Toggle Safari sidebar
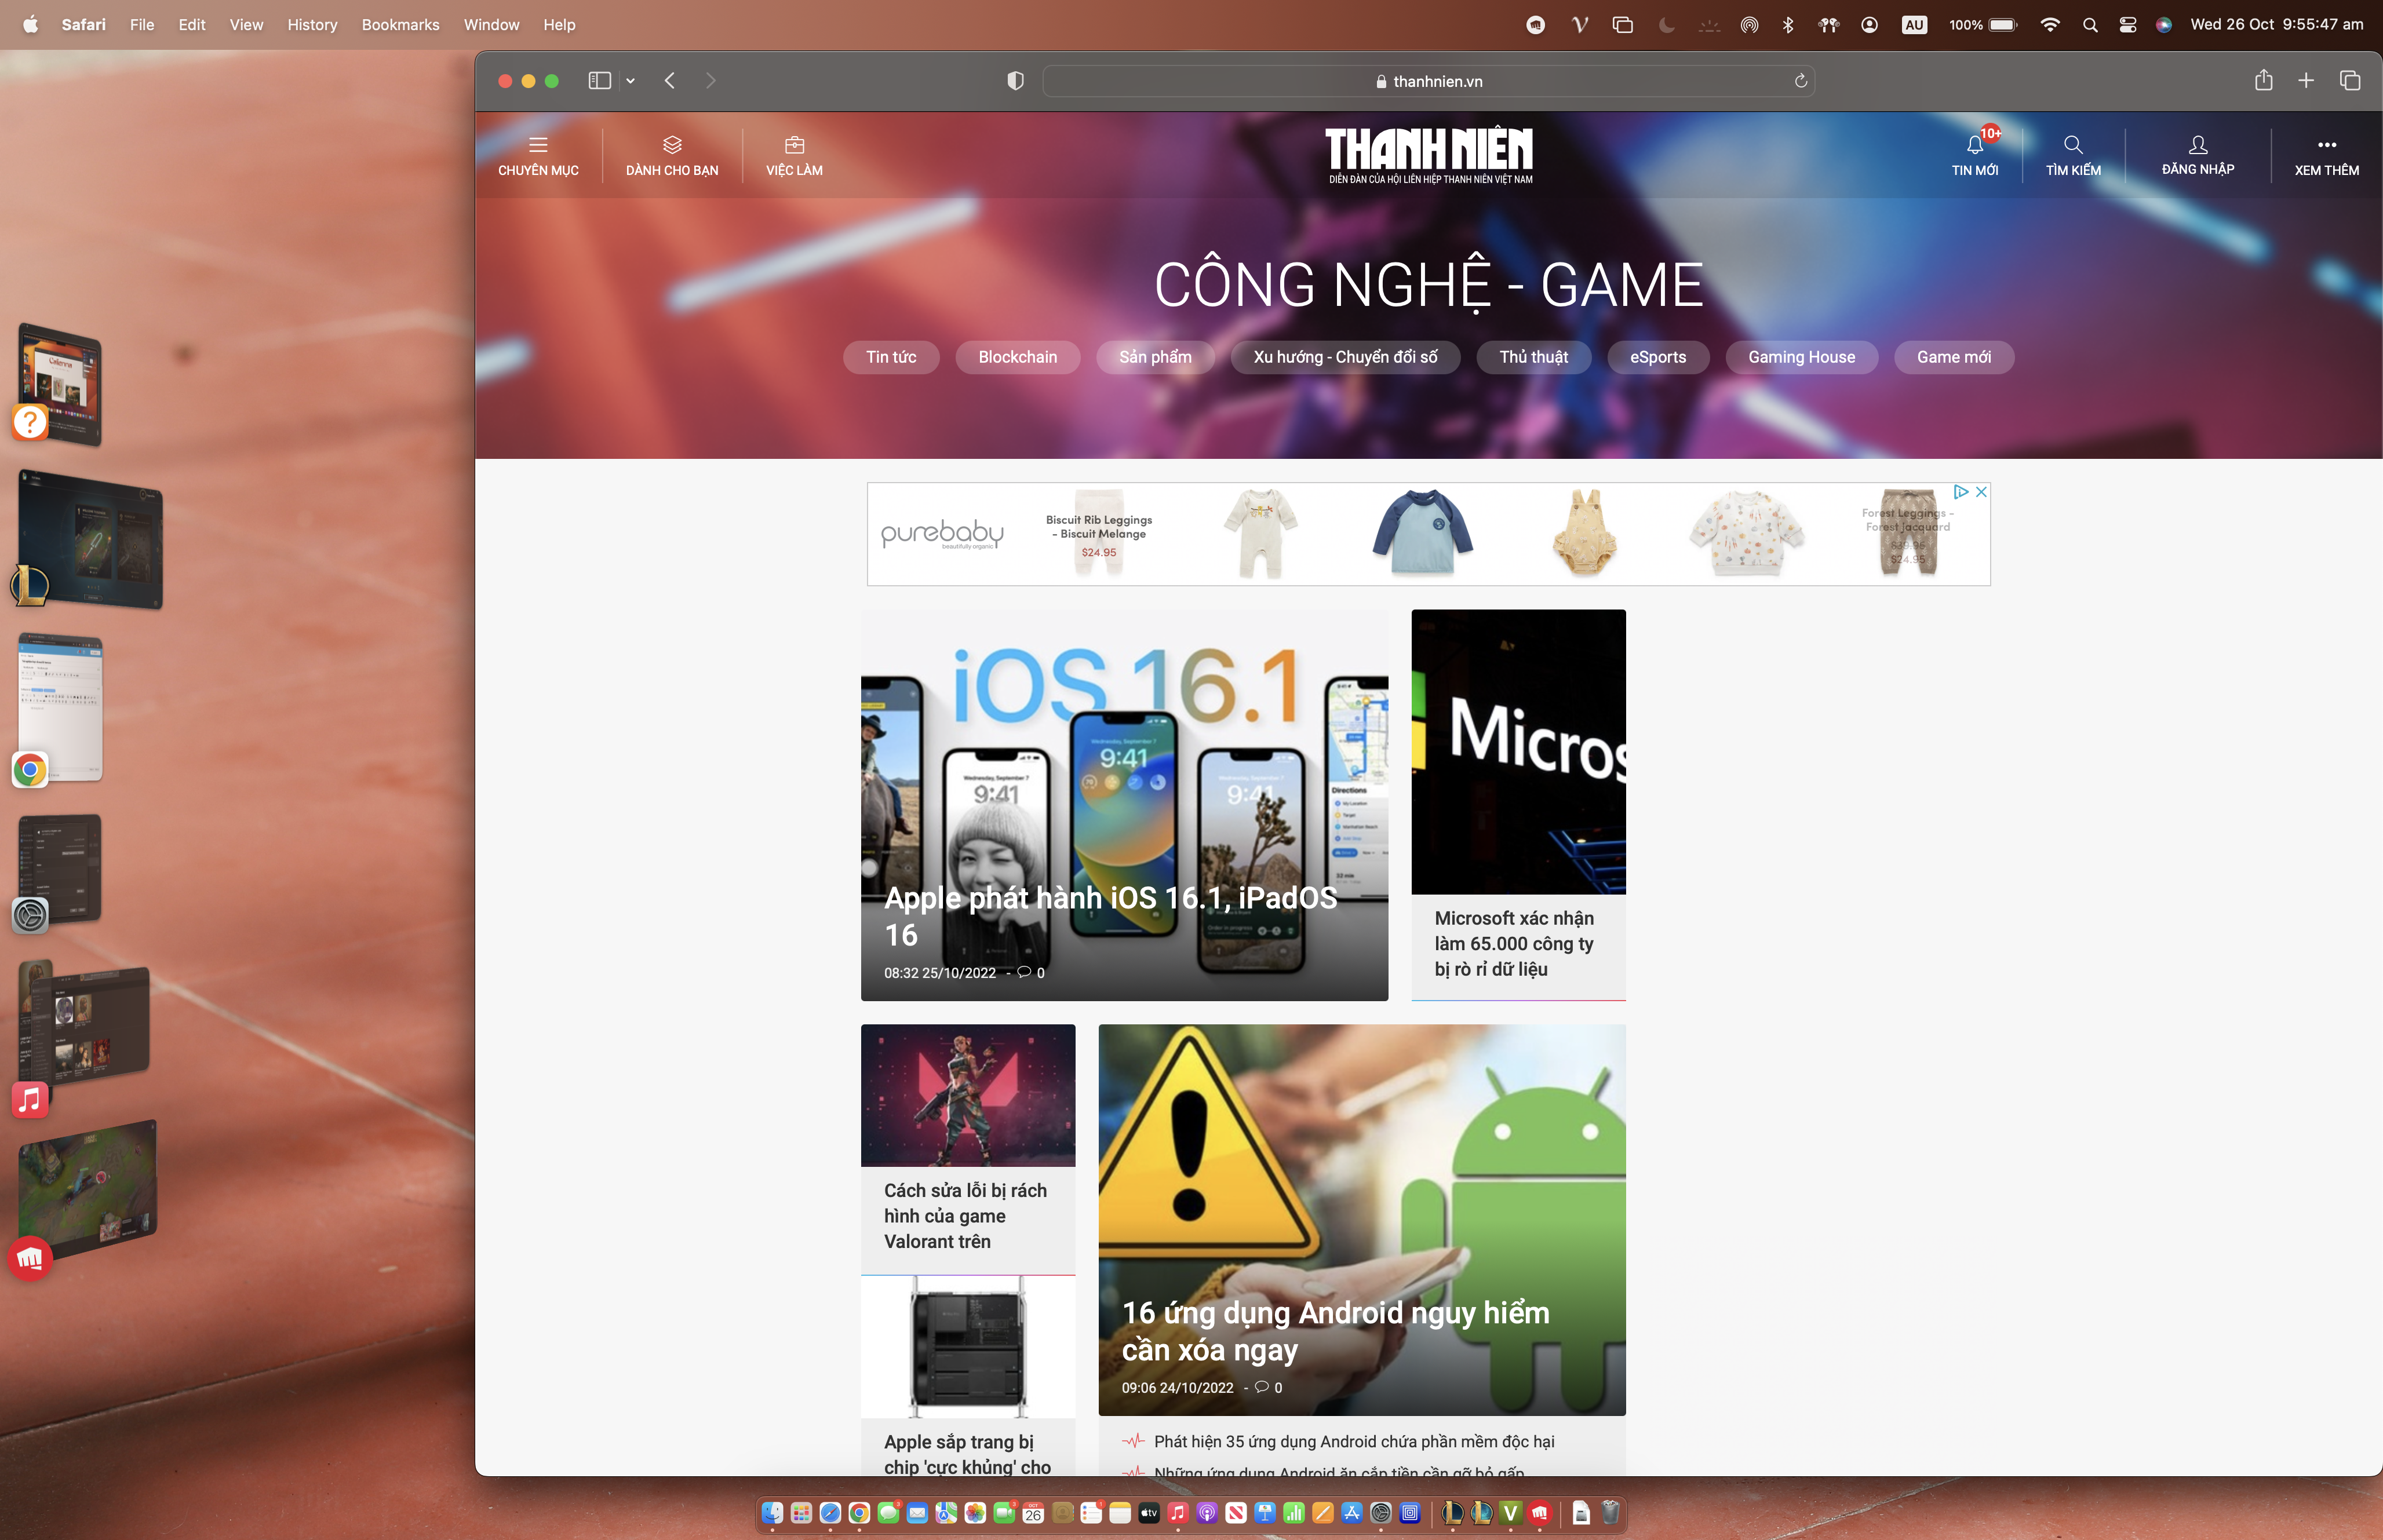2383x1540 pixels. click(x=599, y=81)
